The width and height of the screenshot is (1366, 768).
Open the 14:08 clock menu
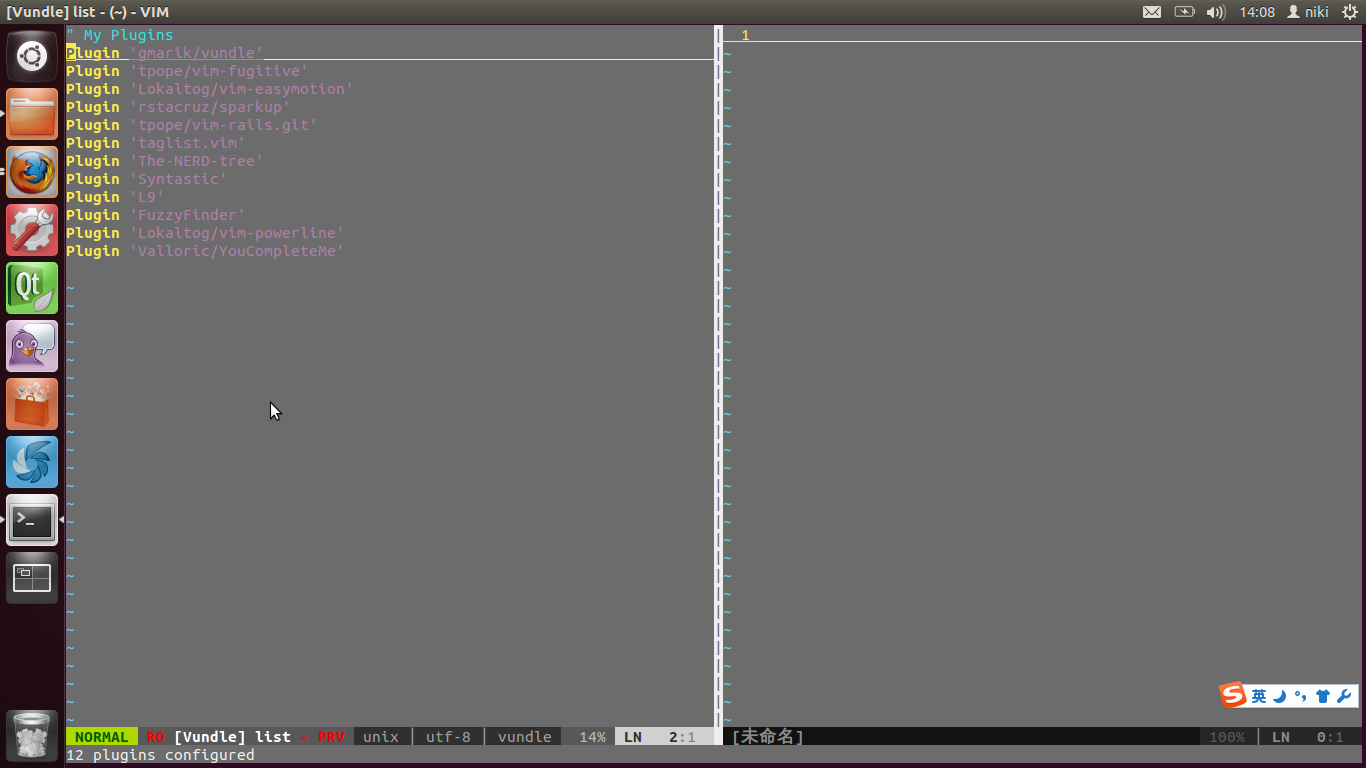[x=1257, y=12]
